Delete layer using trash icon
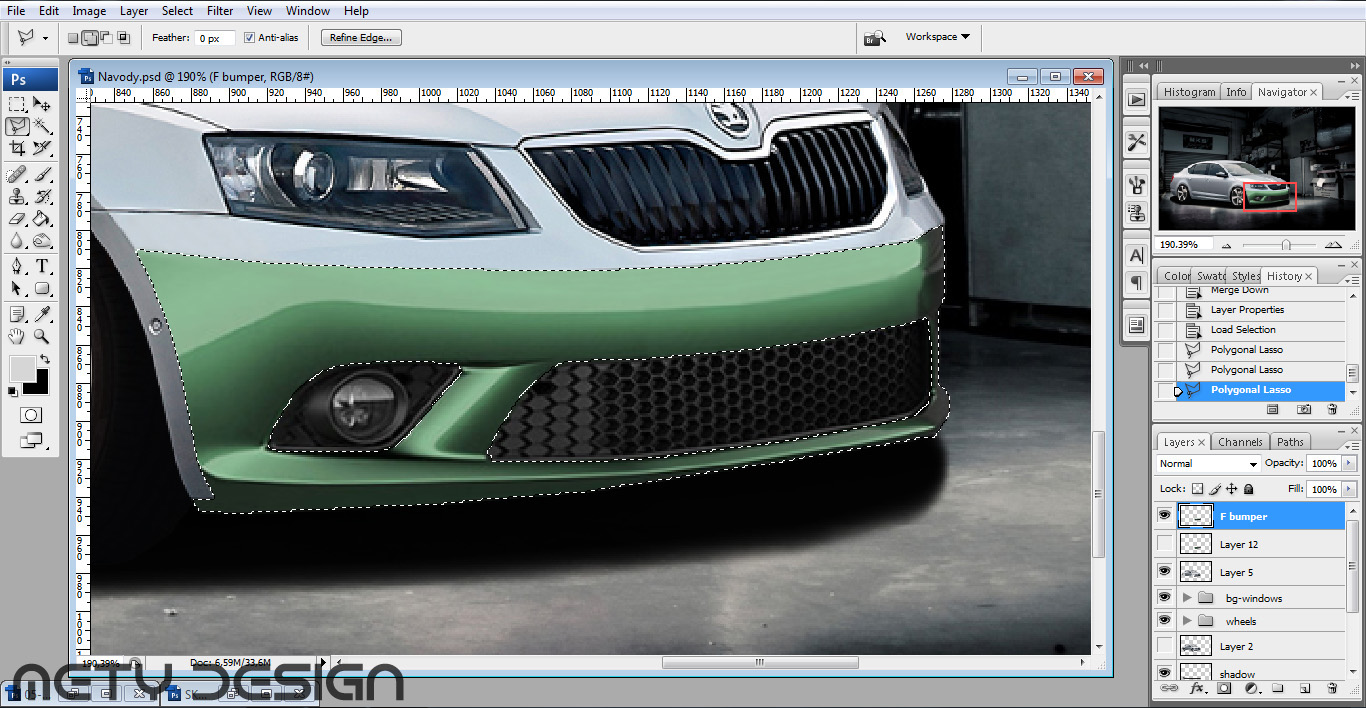The width and height of the screenshot is (1366, 708). point(1332,688)
